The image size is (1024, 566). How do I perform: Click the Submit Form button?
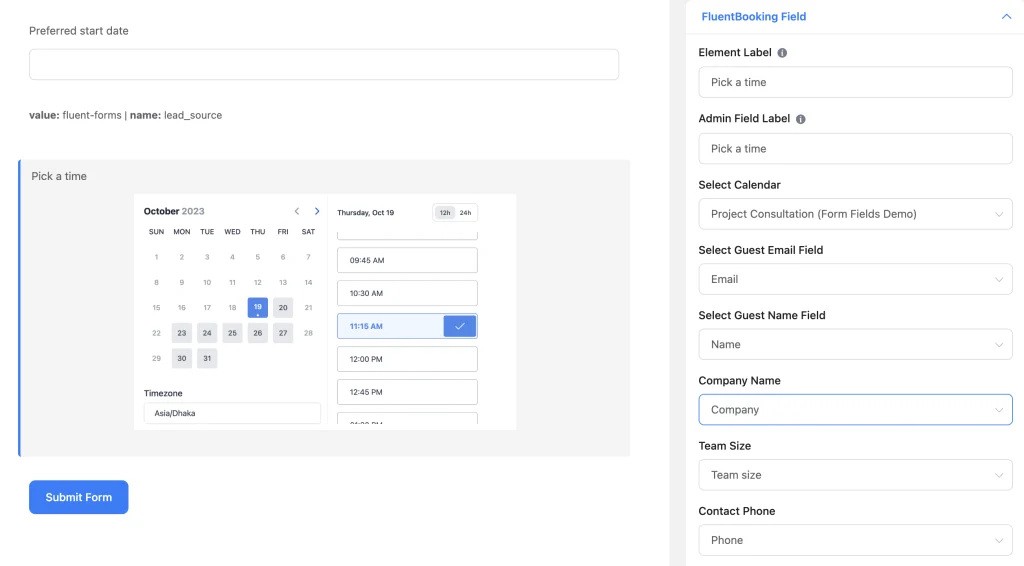[x=78, y=497]
